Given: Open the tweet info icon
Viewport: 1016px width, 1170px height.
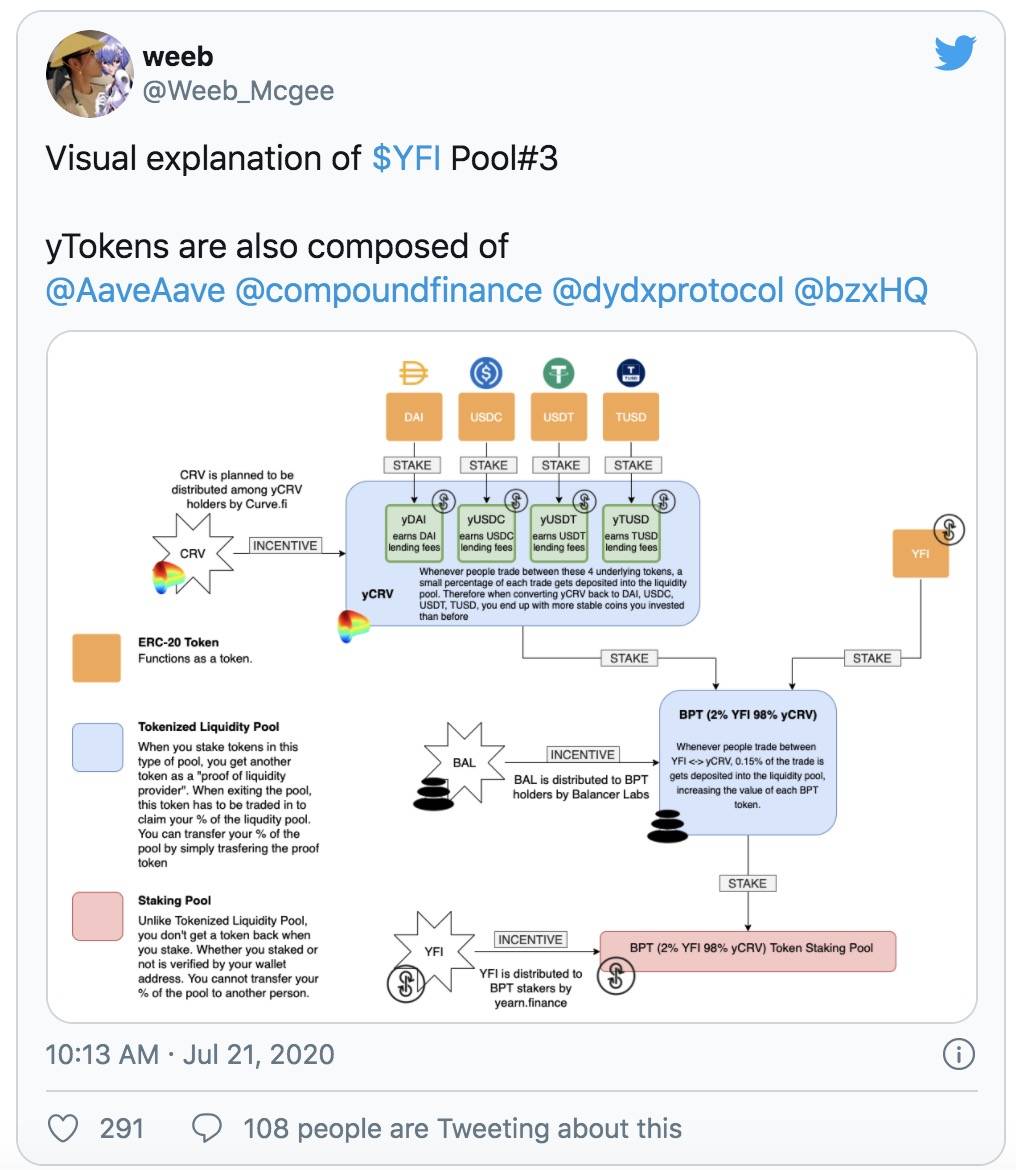Looking at the screenshot, I should click(959, 1054).
